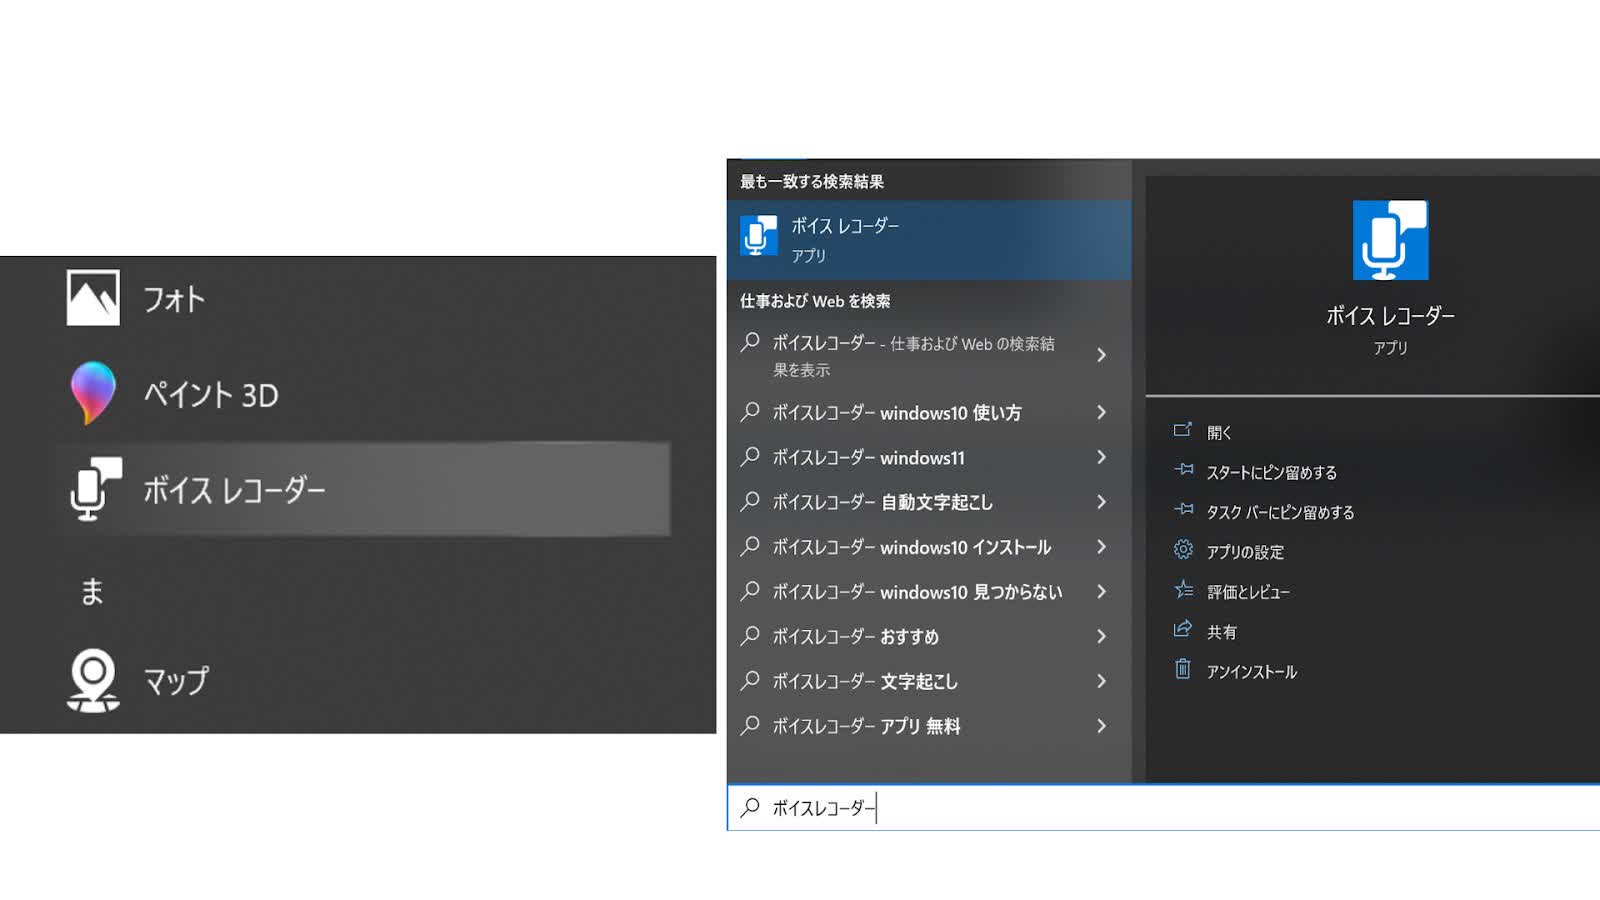Select the best match ボイス レコーダー アプリ result

(x=929, y=240)
